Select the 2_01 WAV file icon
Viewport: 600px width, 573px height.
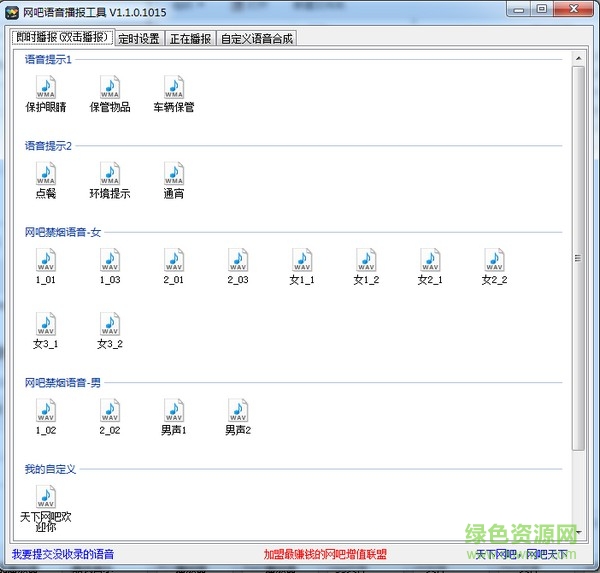(174, 260)
